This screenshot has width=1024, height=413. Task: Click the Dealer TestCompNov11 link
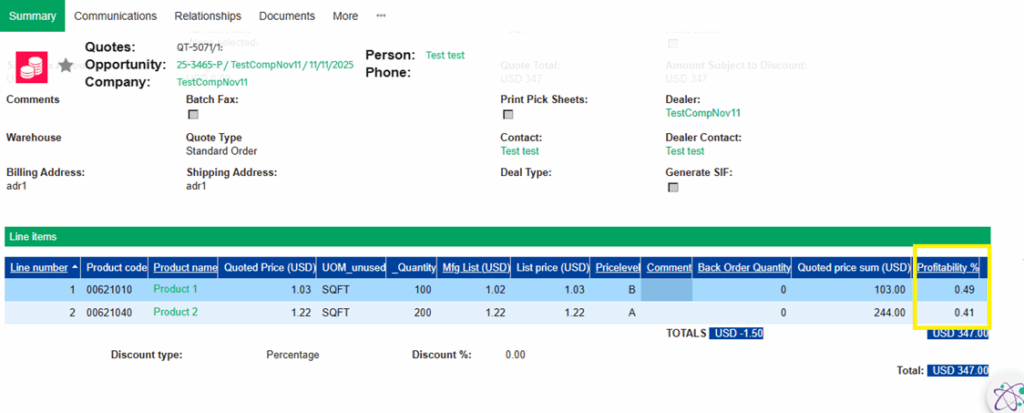pyautogui.click(x=702, y=114)
